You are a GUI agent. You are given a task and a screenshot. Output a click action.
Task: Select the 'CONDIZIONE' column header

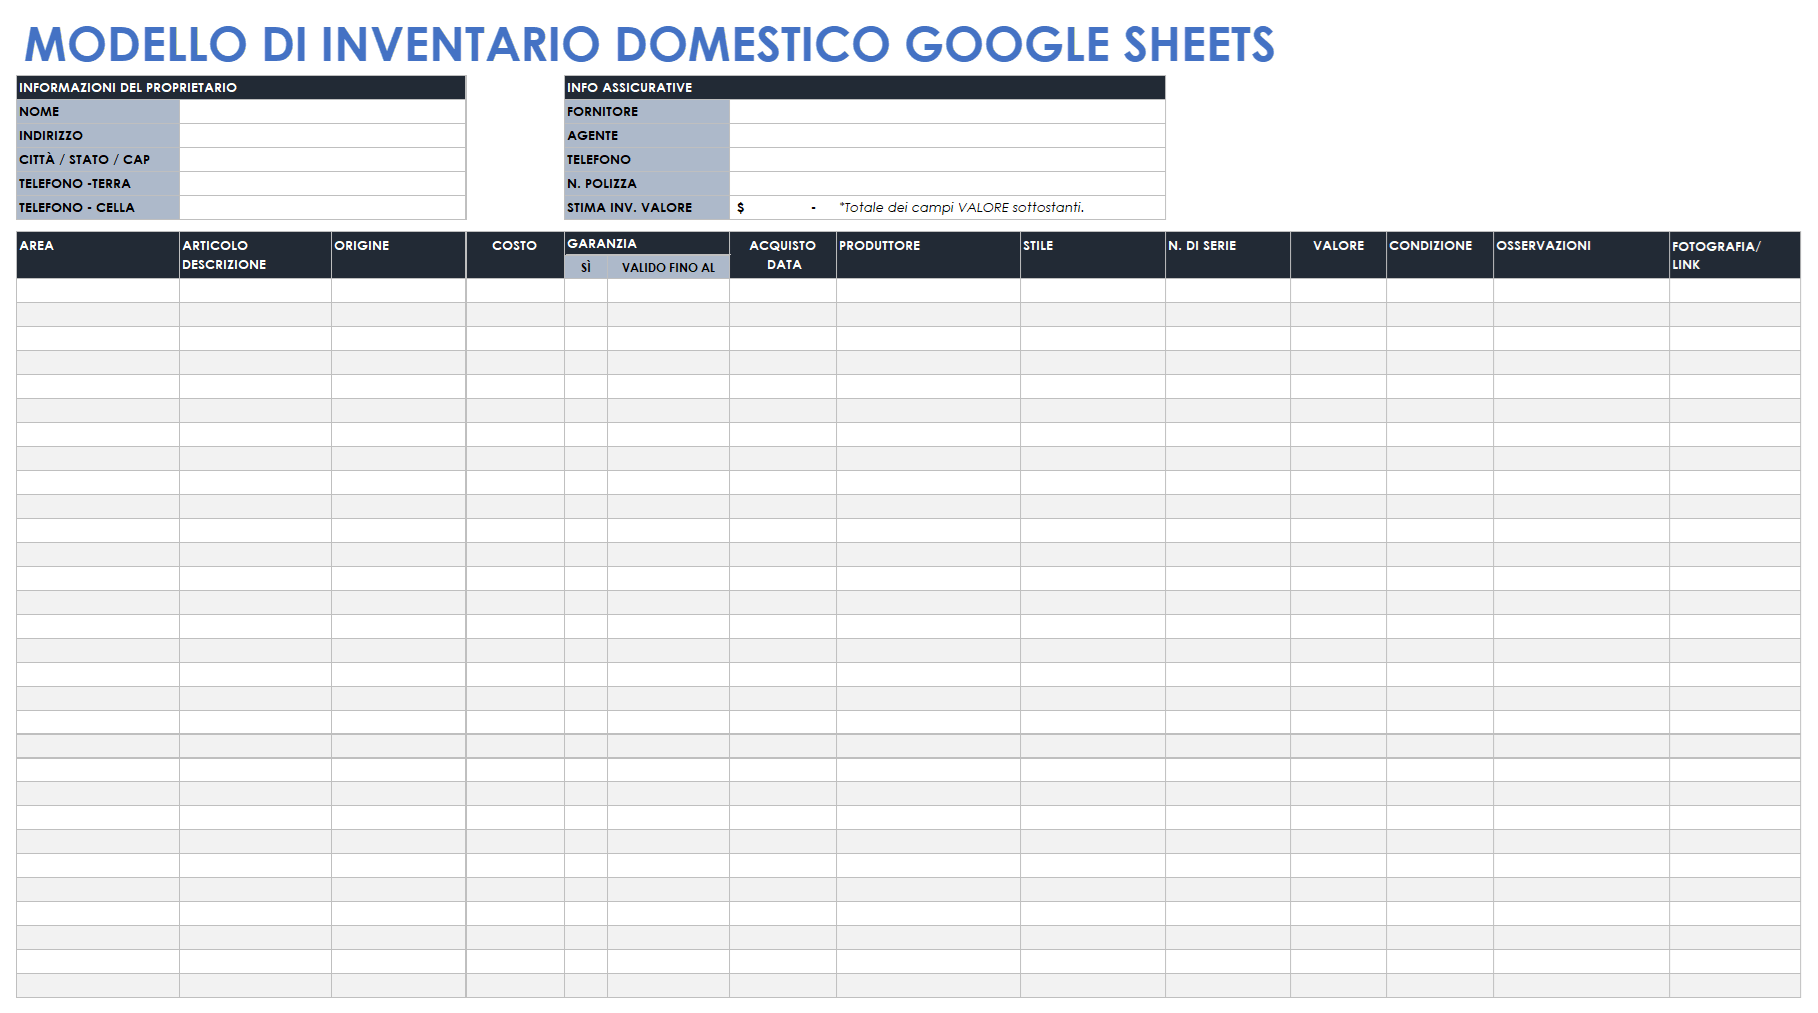[x=1440, y=255]
